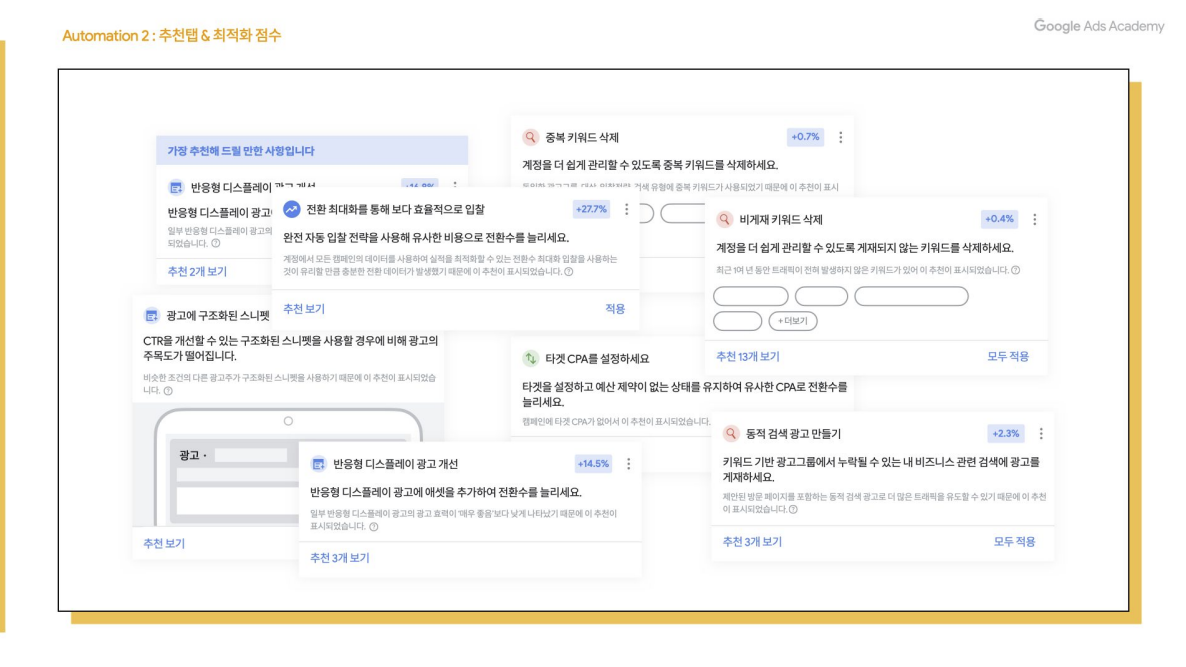The image size is (1186, 667).
Task: Click the 중복 키워드 삭제 heading
Action: [582, 137]
